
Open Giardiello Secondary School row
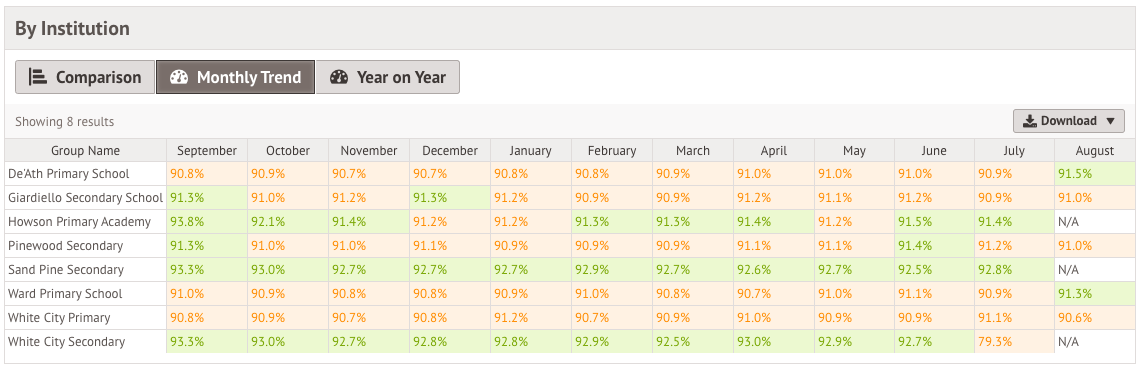coord(86,198)
